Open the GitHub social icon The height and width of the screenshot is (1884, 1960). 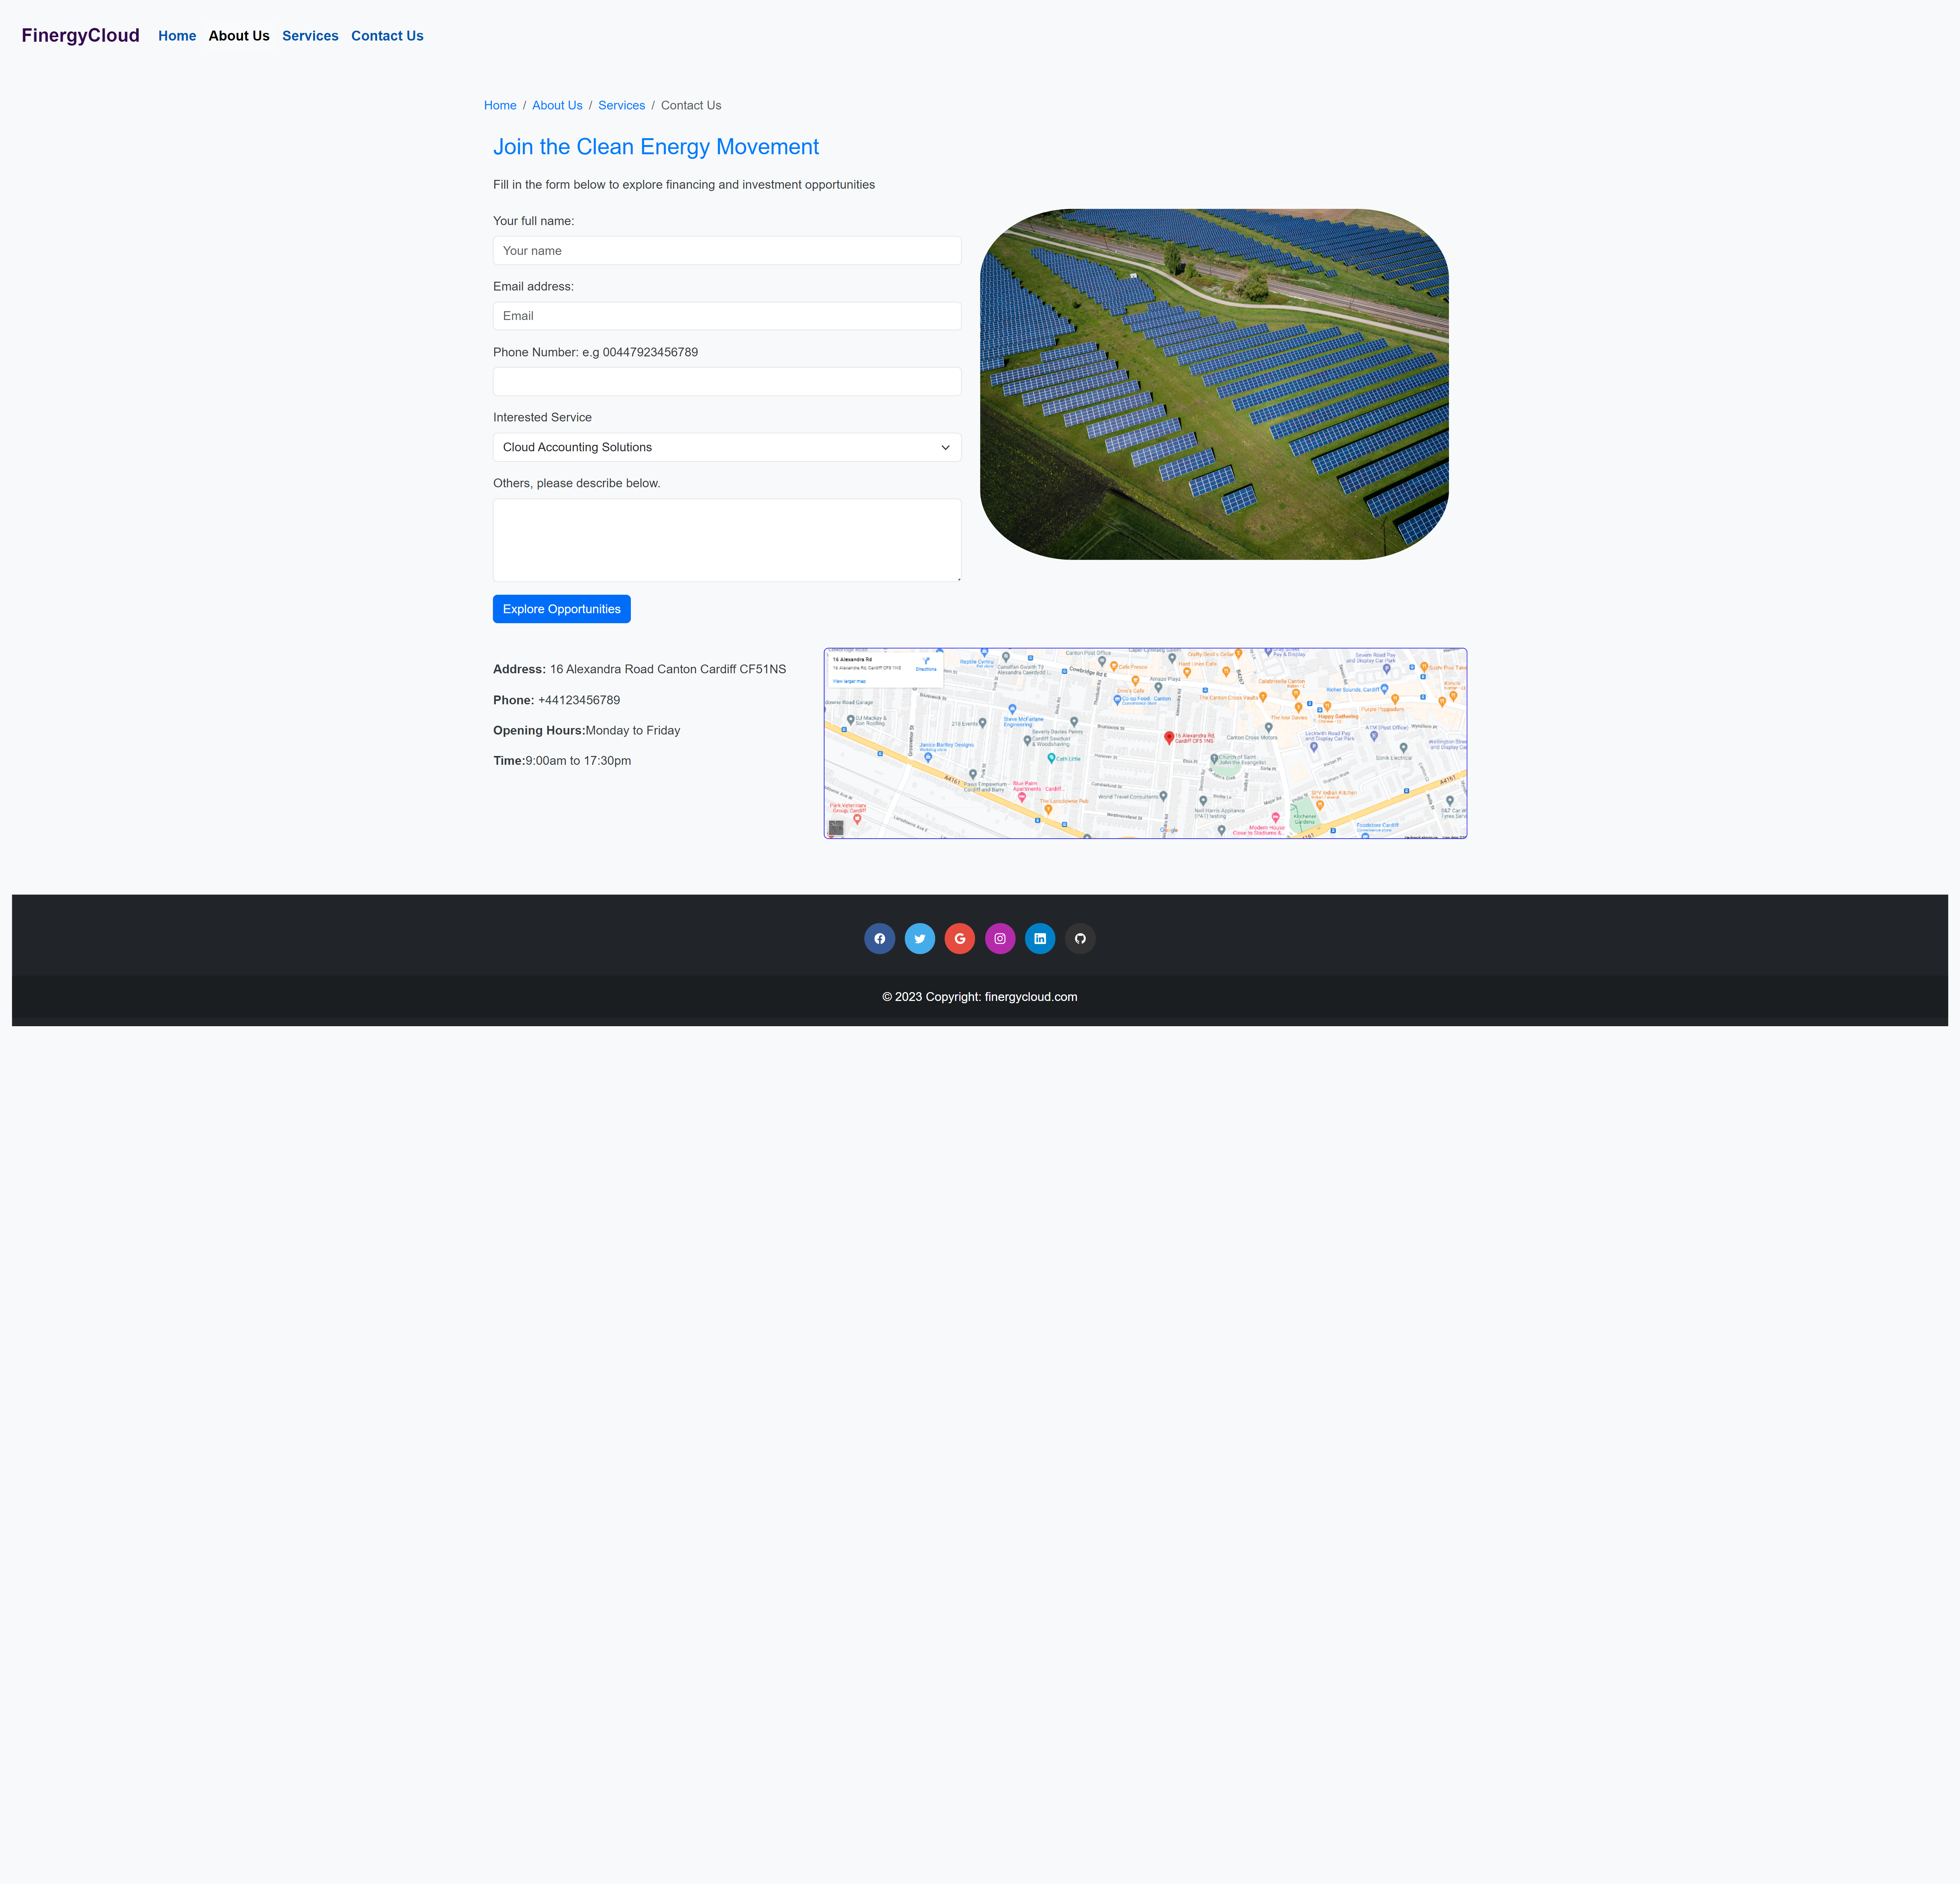click(1079, 938)
